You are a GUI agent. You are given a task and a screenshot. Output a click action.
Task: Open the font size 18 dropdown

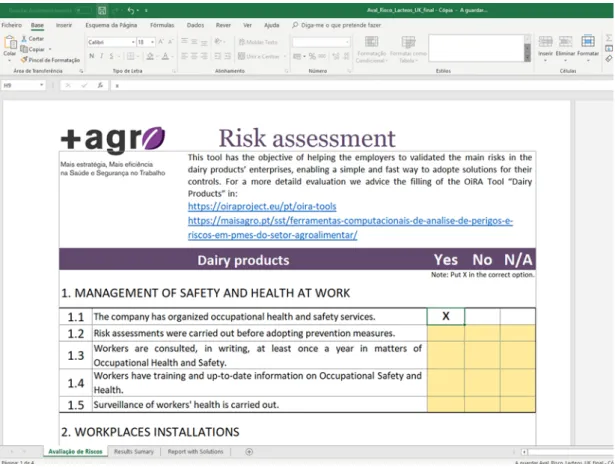(x=153, y=42)
